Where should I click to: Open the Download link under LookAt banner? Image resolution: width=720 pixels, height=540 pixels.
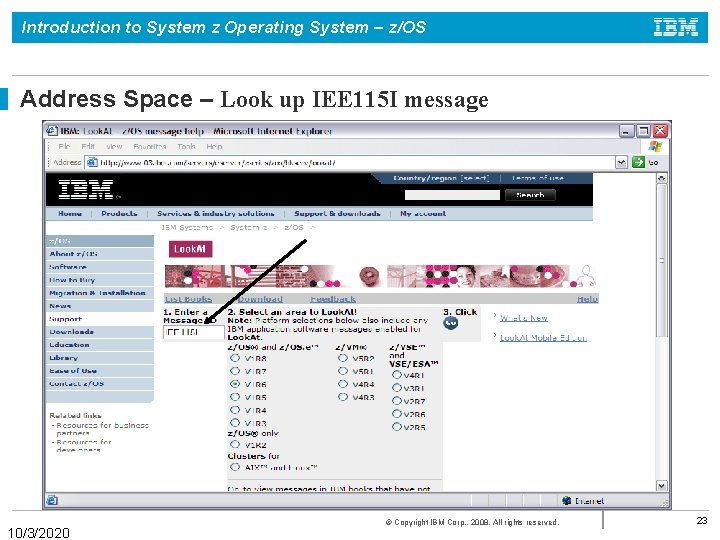click(x=260, y=299)
